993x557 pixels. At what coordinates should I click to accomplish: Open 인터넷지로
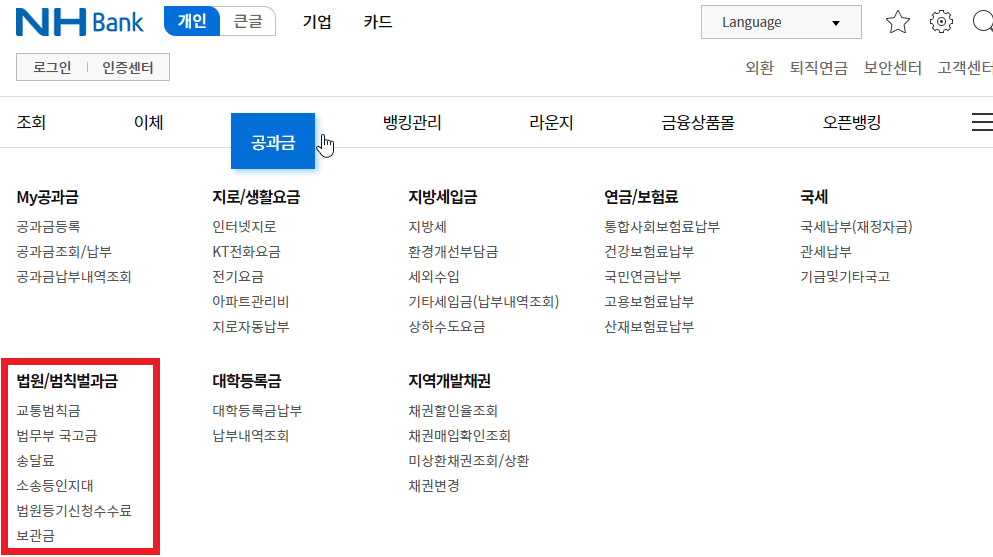click(244, 227)
